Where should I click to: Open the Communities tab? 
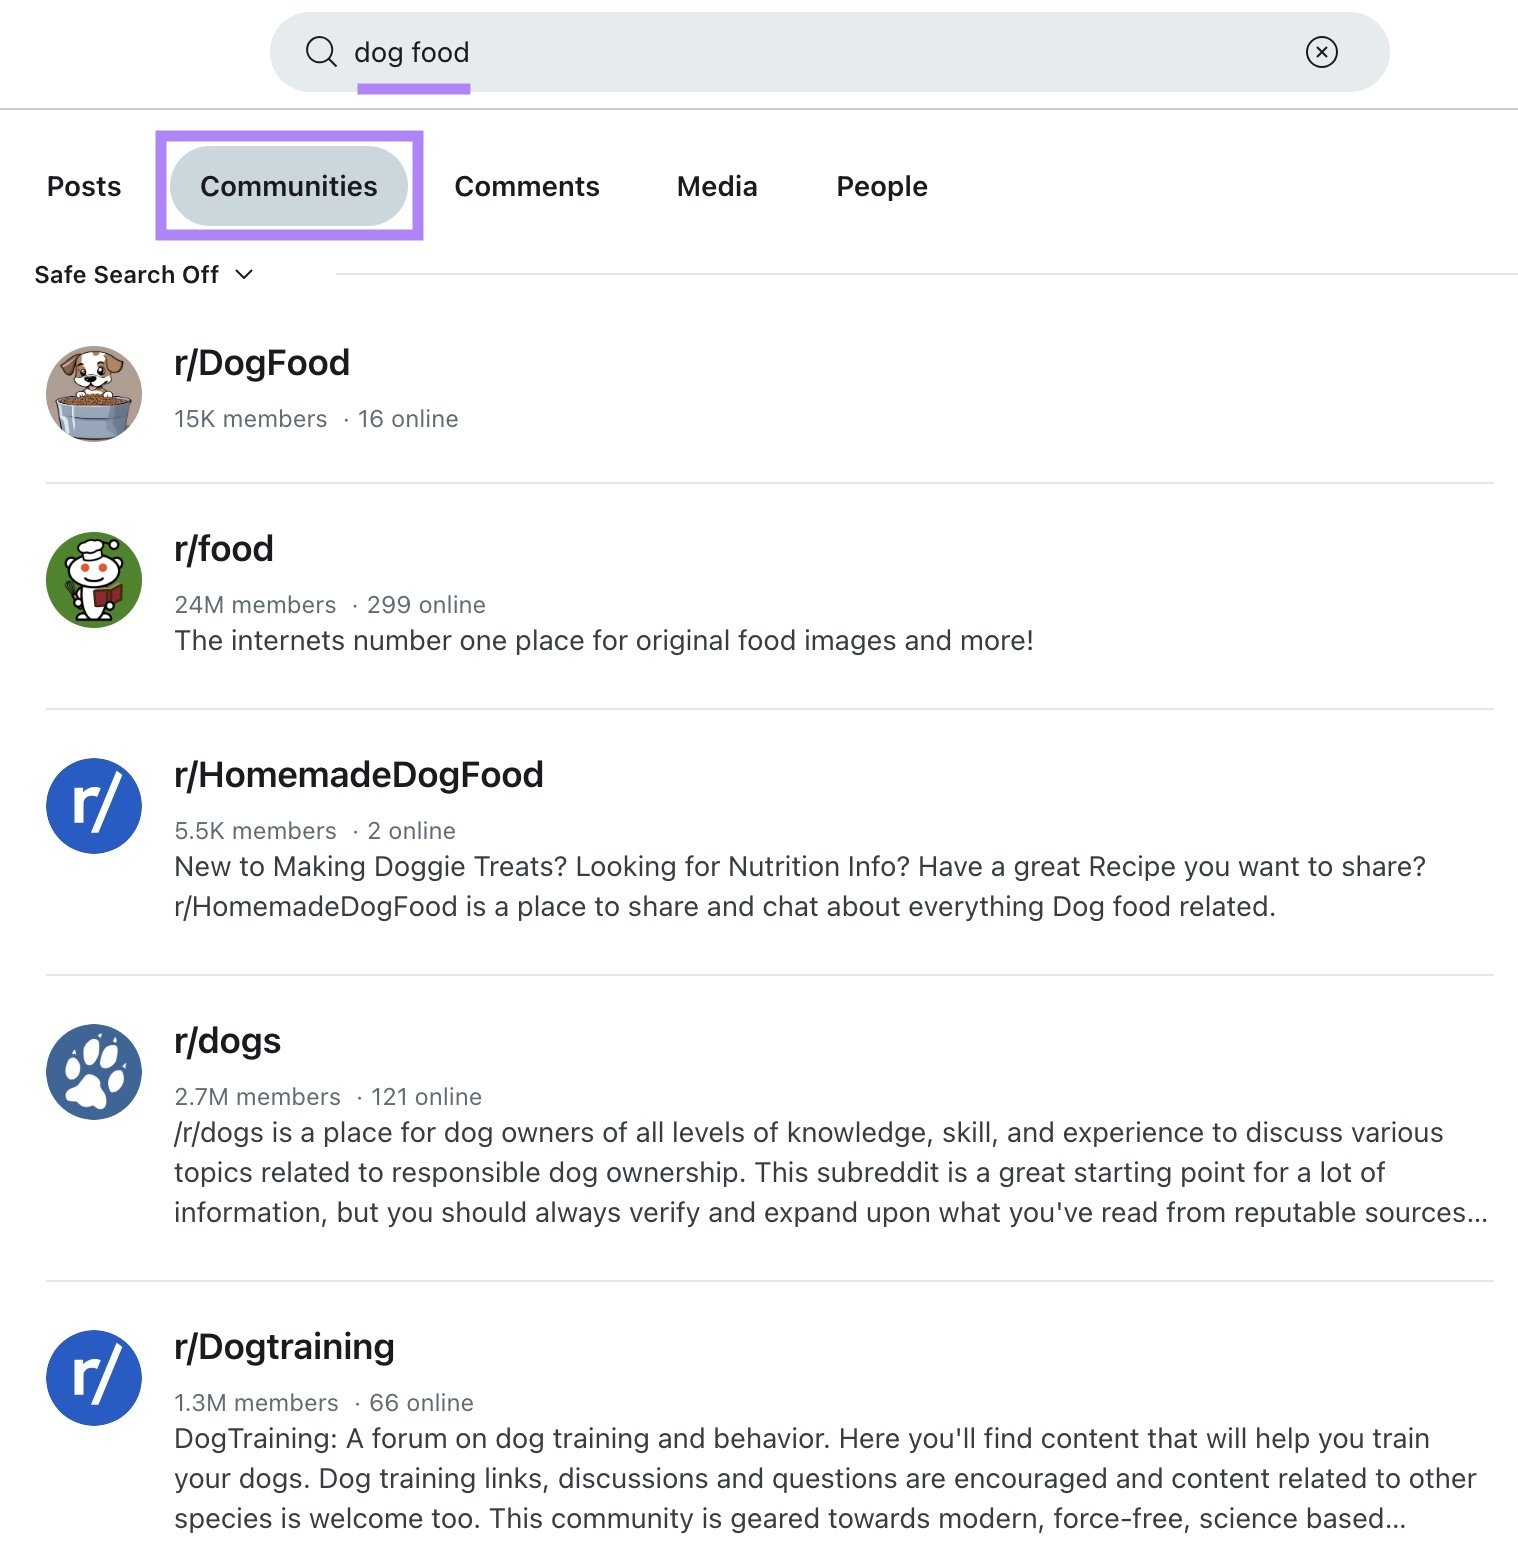click(288, 186)
